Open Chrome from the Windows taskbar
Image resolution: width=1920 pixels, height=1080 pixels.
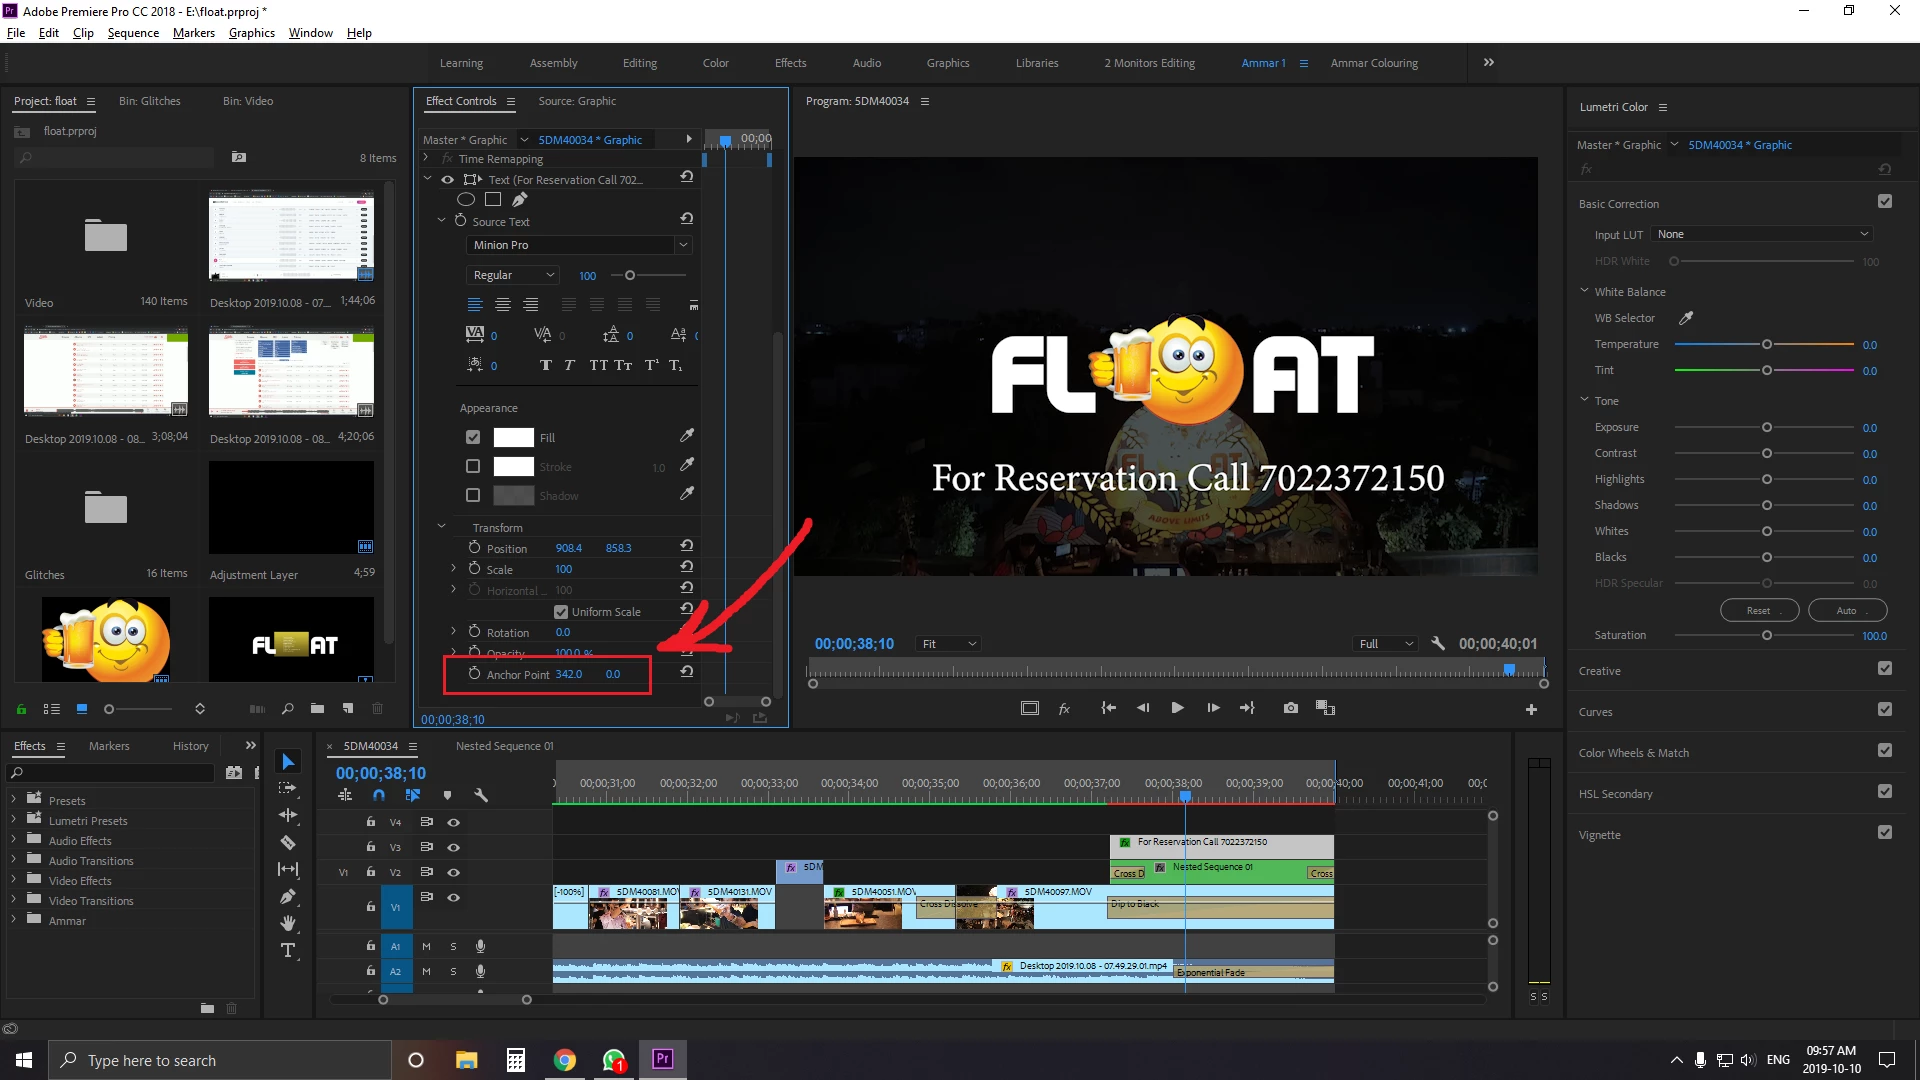[x=565, y=1060]
